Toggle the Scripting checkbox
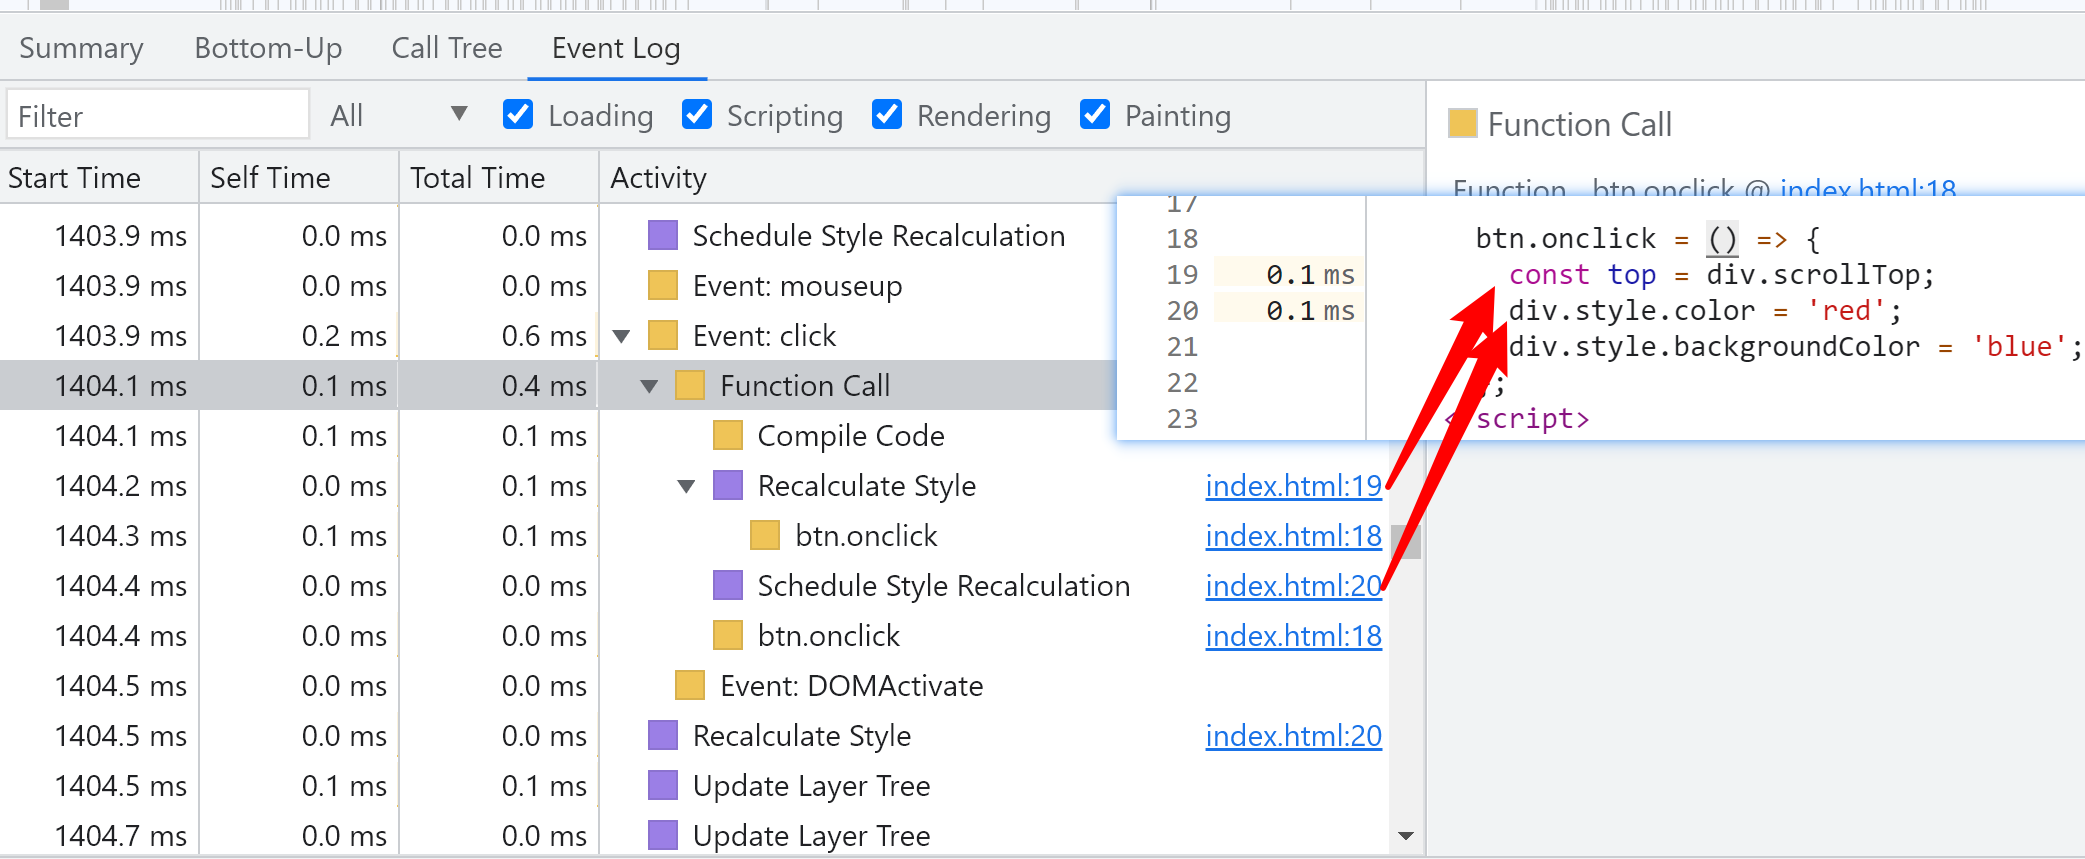 [x=697, y=115]
